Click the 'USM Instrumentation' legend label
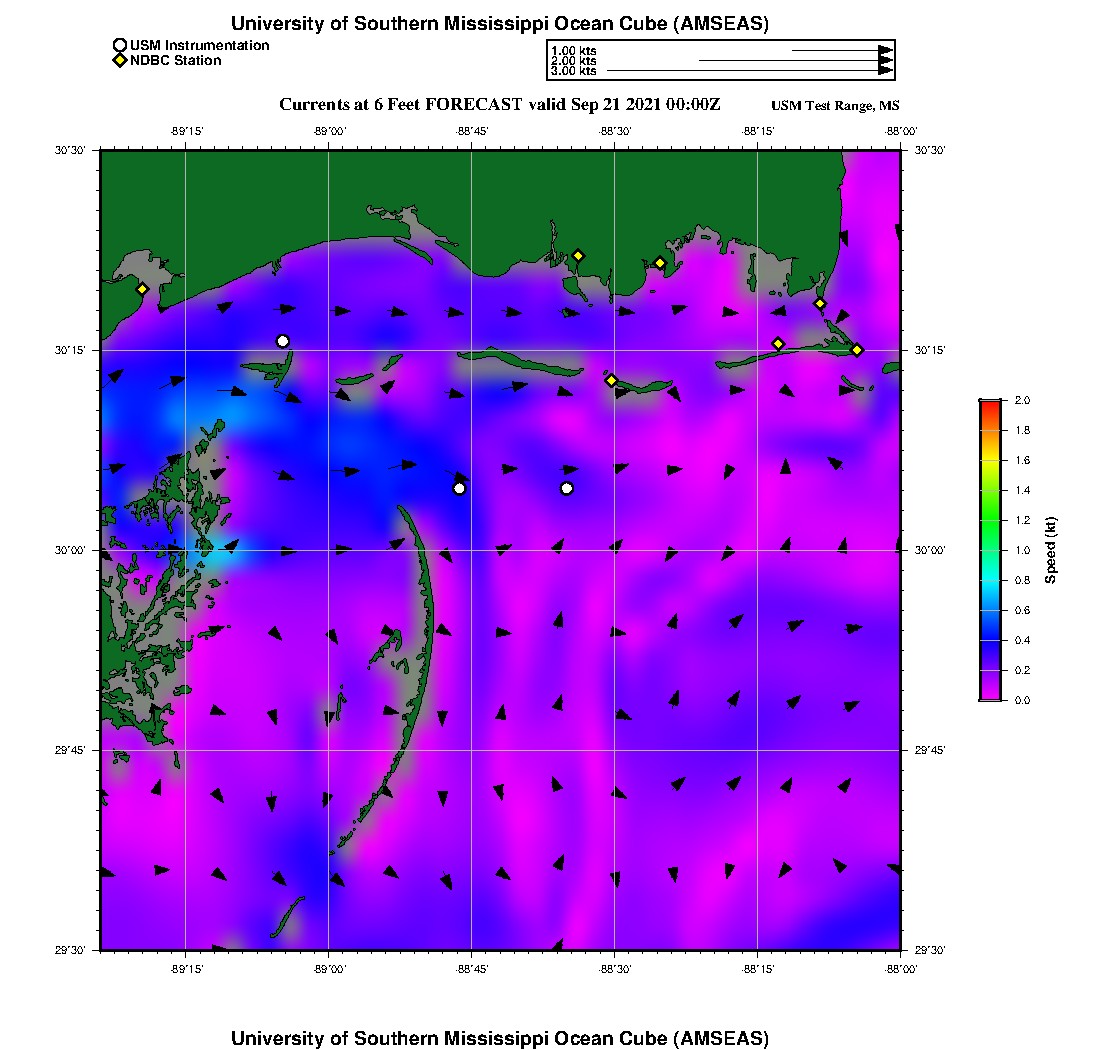The width and height of the screenshot is (1100, 1050). [200, 46]
